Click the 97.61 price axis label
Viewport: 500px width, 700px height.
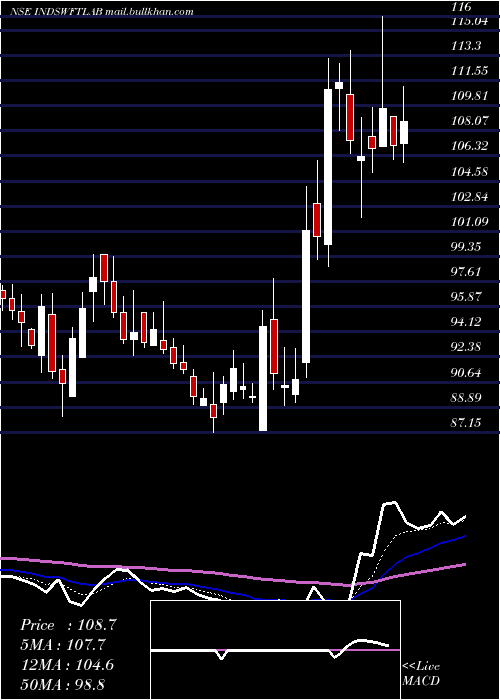click(467, 271)
